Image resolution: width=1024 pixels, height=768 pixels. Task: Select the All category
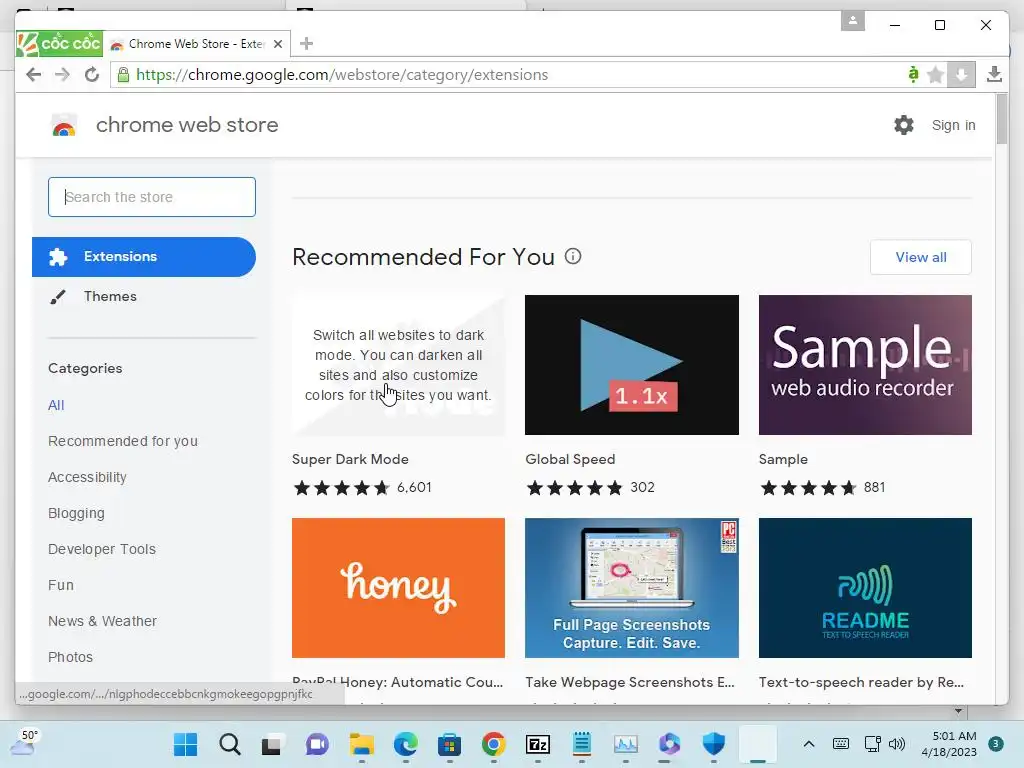(x=56, y=405)
